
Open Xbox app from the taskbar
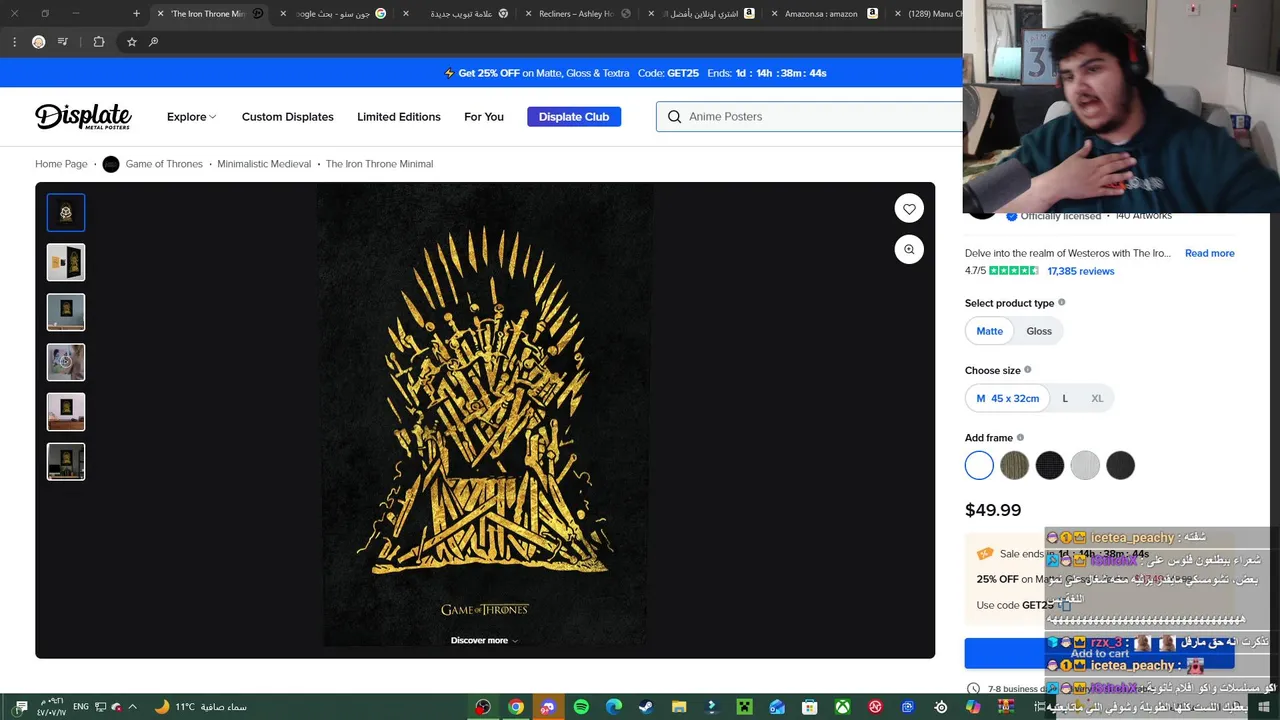pyautogui.click(x=843, y=707)
